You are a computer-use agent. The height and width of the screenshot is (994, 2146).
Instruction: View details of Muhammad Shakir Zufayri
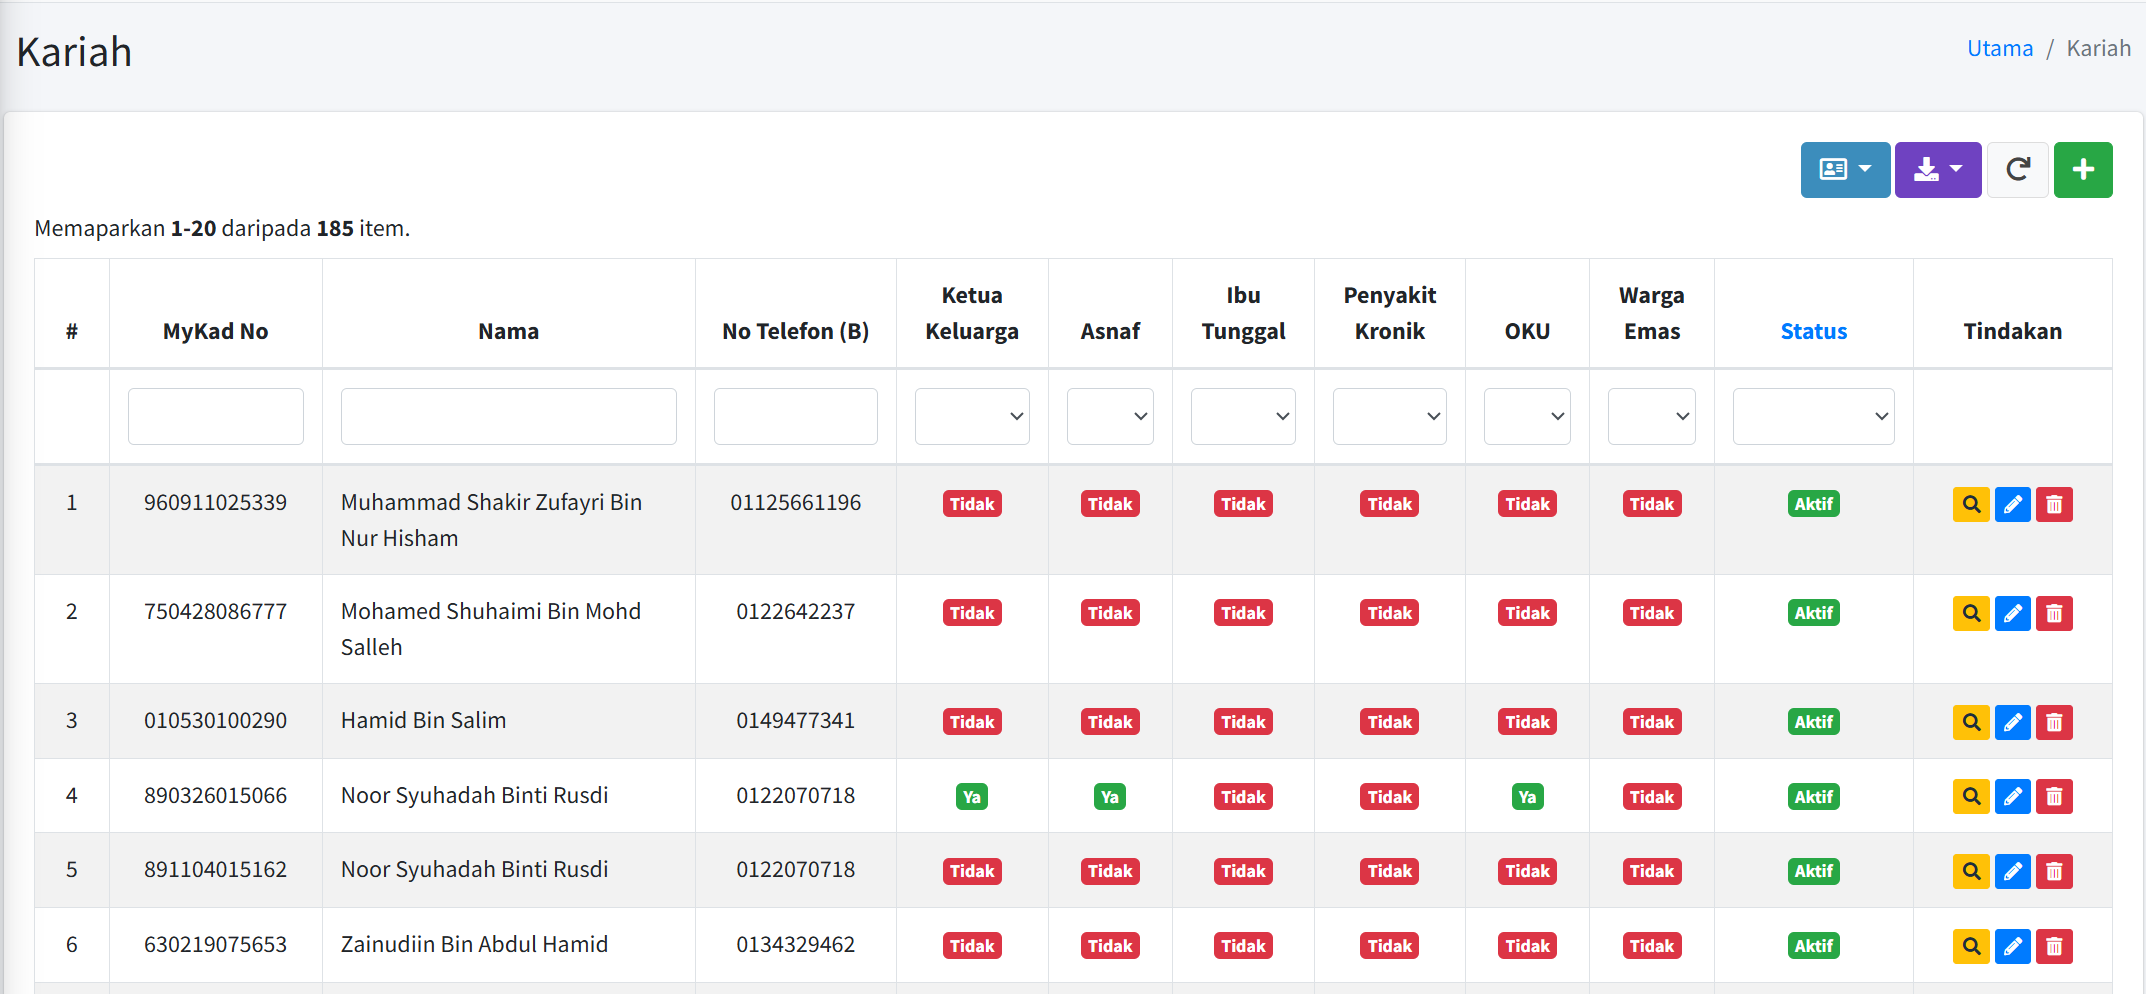tap(1971, 504)
